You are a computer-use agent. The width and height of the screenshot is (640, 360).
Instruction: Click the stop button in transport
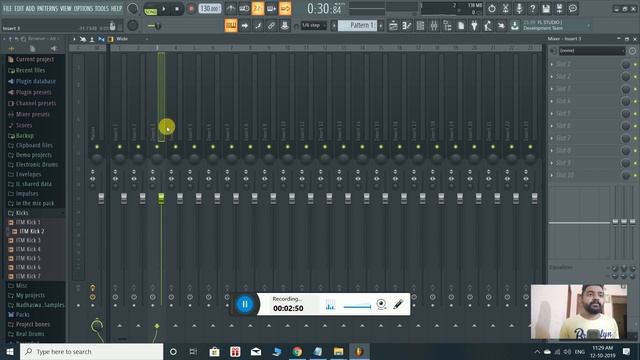coord(177,9)
